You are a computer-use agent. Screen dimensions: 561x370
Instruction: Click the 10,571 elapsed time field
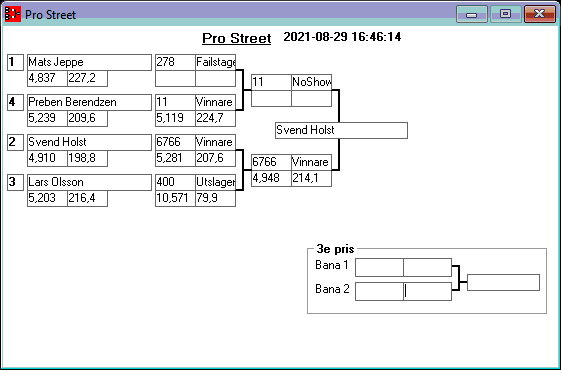tap(175, 198)
